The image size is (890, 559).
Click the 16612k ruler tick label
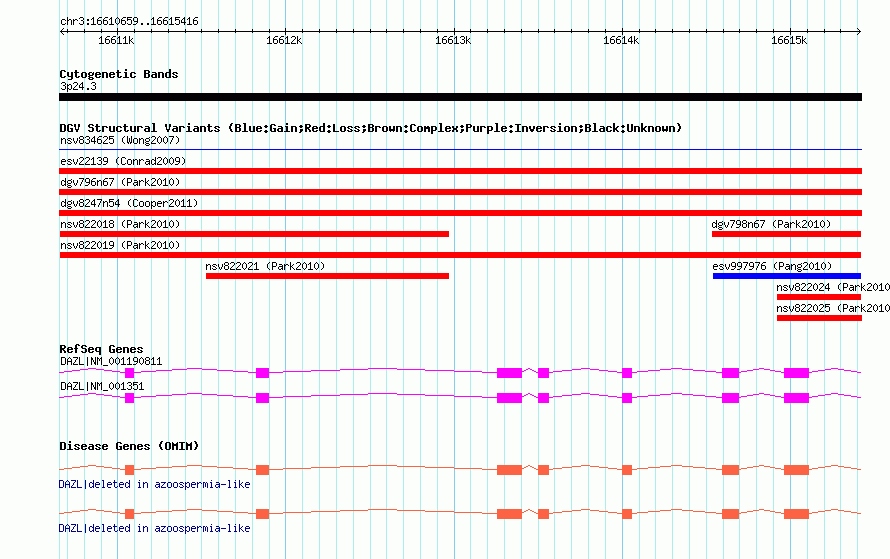(284, 40)
